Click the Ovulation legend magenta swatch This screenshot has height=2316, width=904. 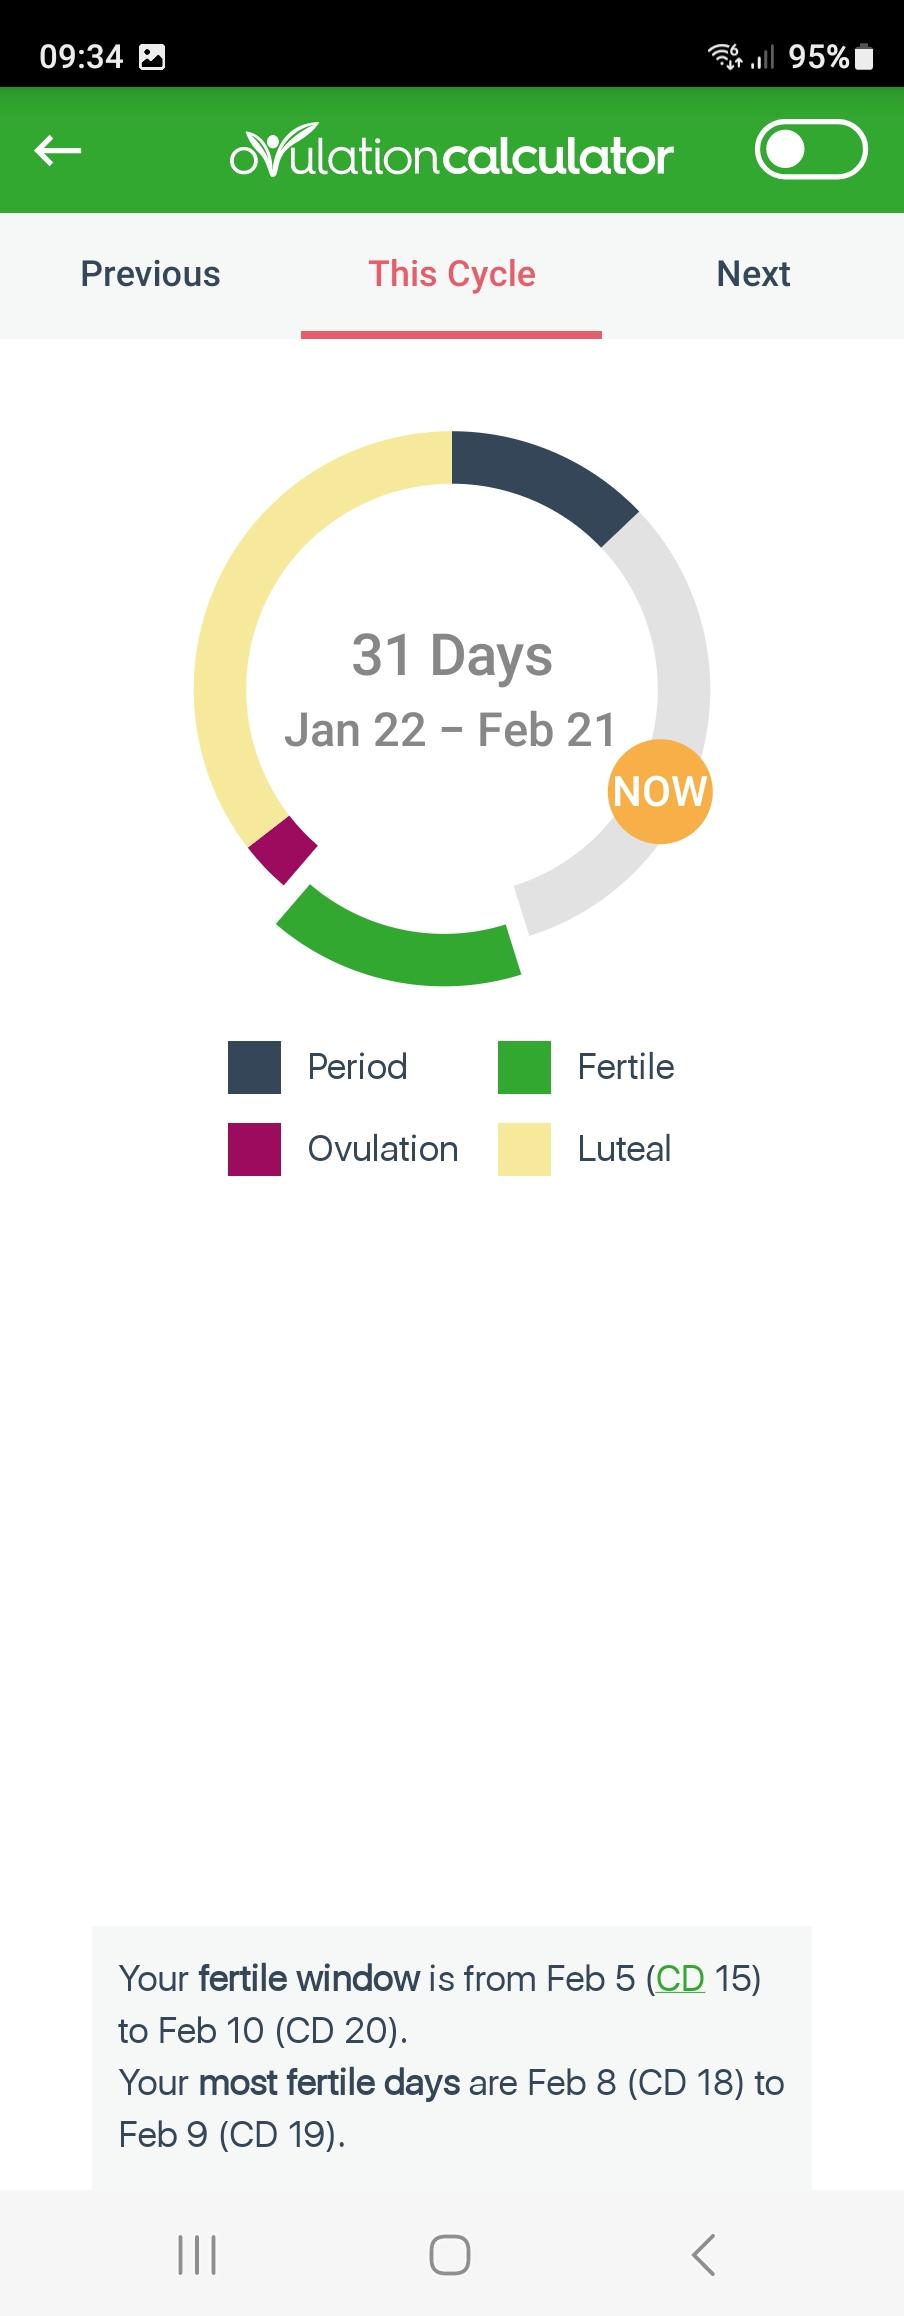click(254, 1149)
